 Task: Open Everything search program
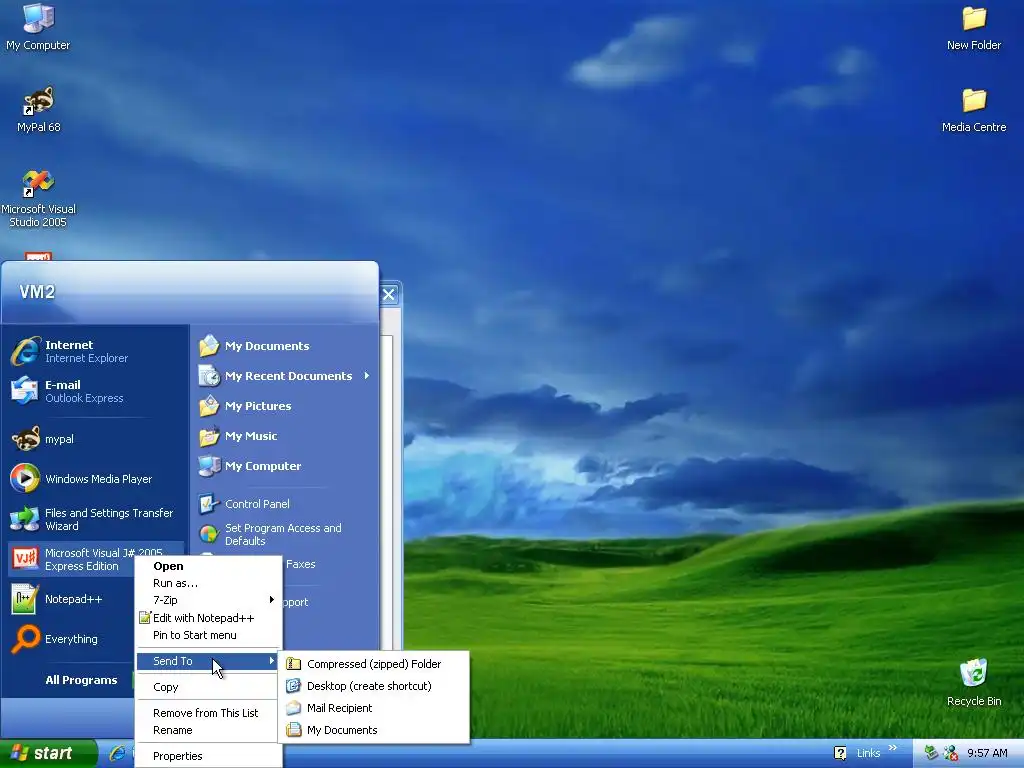(x=72, y=639)
